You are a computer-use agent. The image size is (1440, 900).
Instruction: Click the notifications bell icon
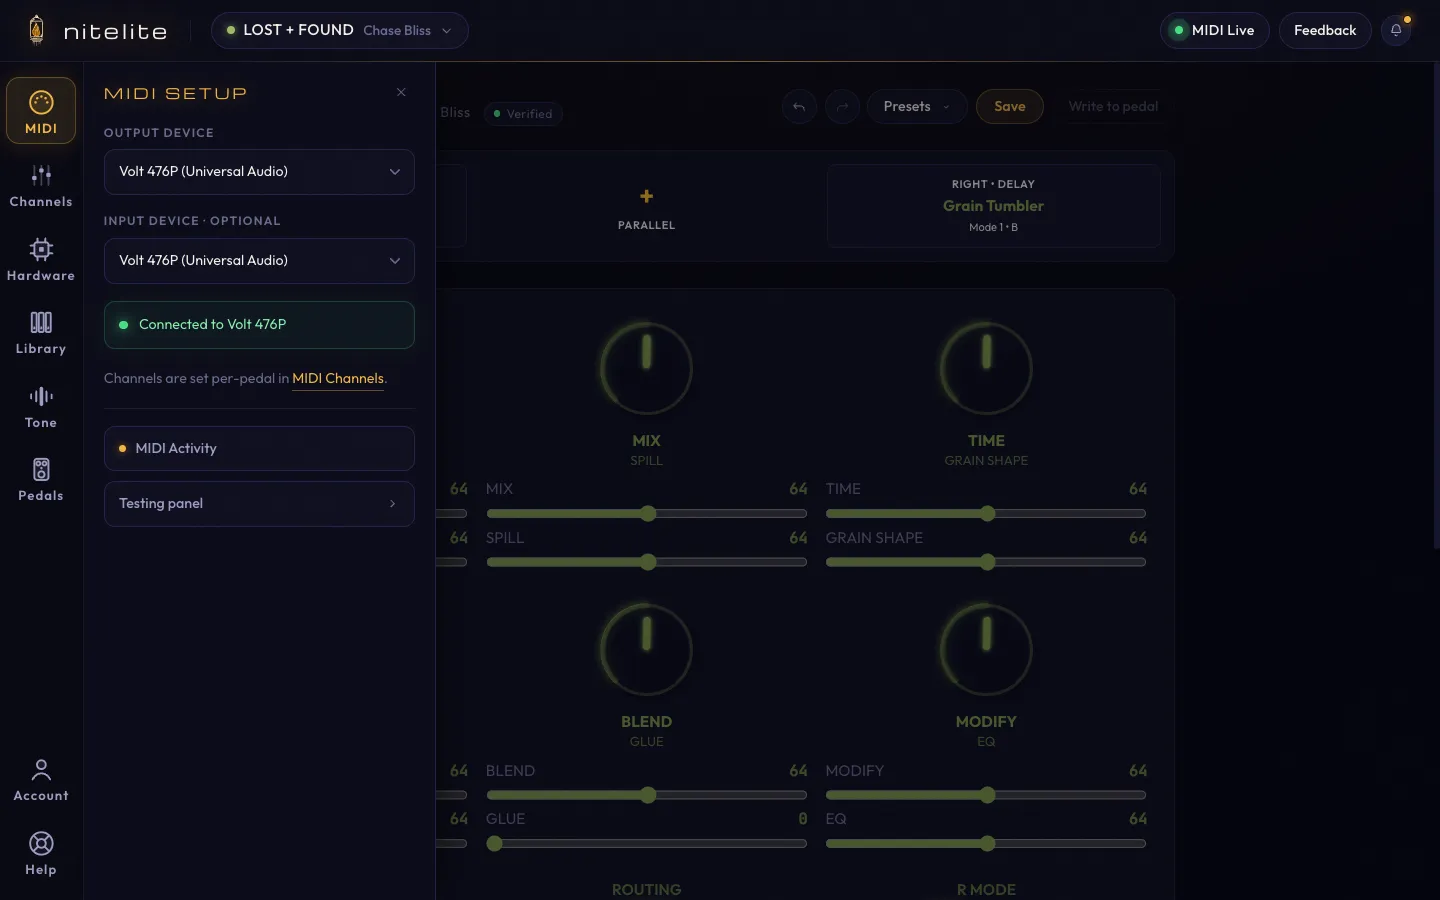click(x=1396, y=30)
